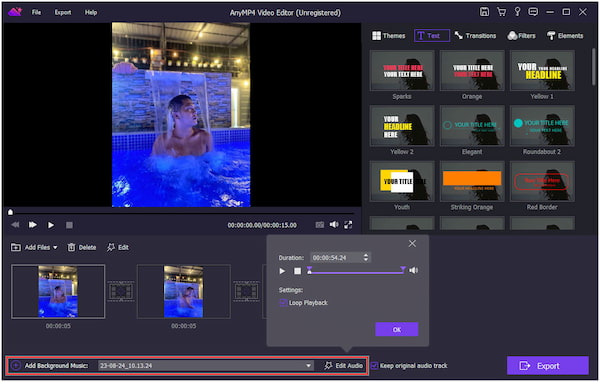
Task: Click the add background music plus icon
Action: [16, 366]
